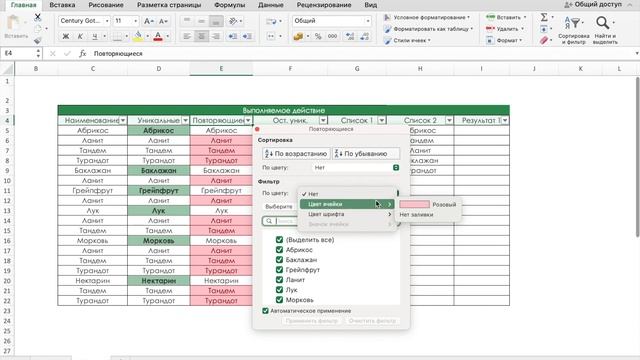Open Сортировка и фильтр tool
The image size is (640, 360).
pos(573,30)
